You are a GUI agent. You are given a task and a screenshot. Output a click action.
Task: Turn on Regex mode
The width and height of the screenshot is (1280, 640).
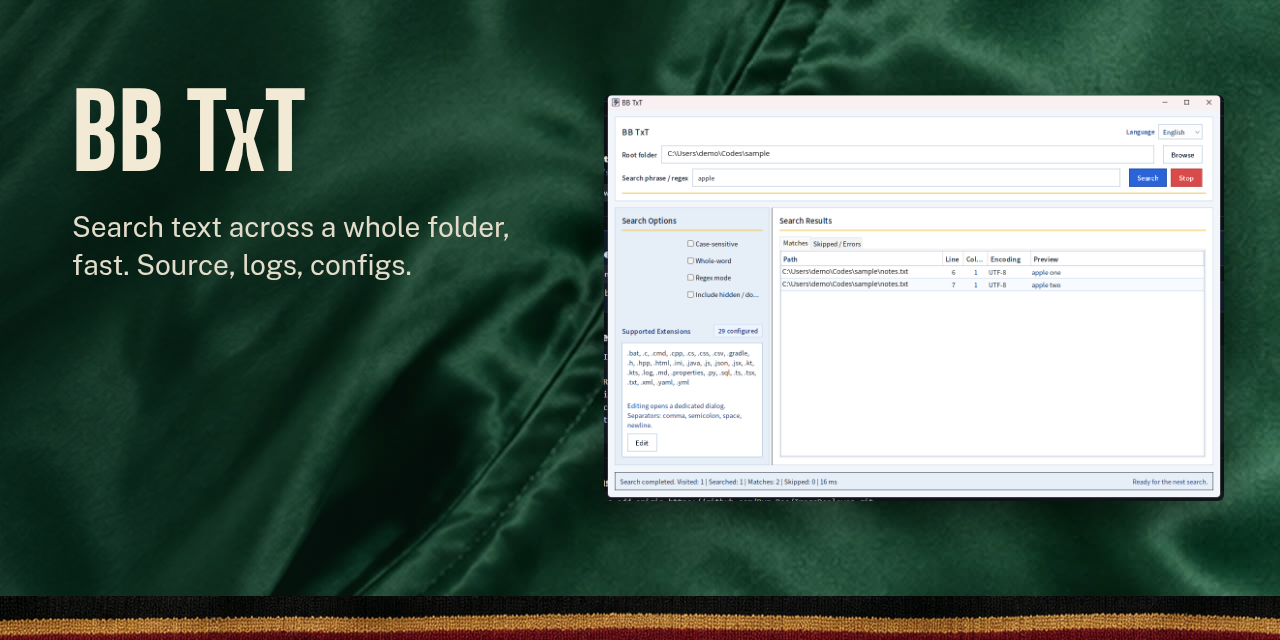coord(690,277)
